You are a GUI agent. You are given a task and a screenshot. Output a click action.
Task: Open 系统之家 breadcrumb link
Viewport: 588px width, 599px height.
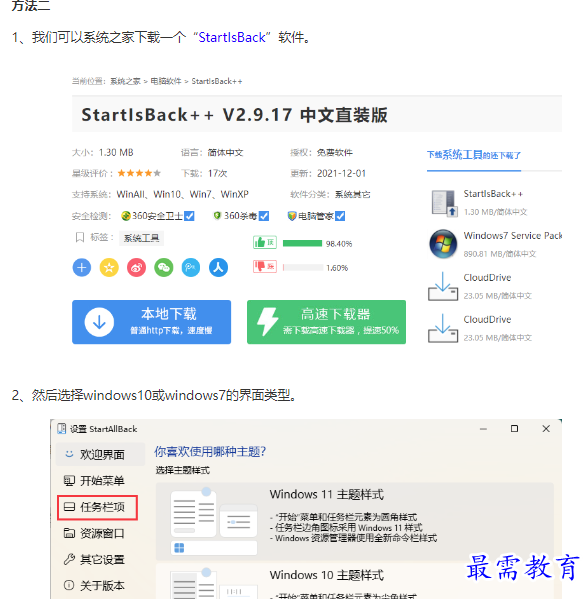point(125,81)
